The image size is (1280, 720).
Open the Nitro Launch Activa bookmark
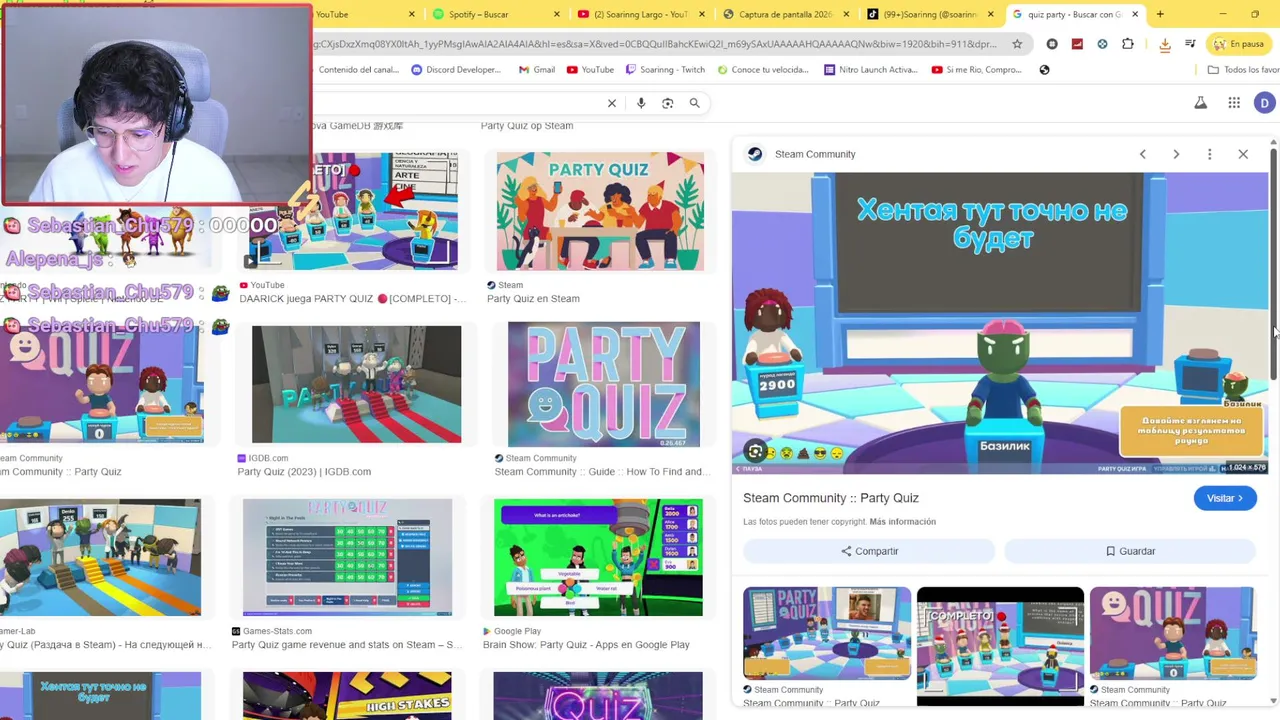[x=870, y=70]
